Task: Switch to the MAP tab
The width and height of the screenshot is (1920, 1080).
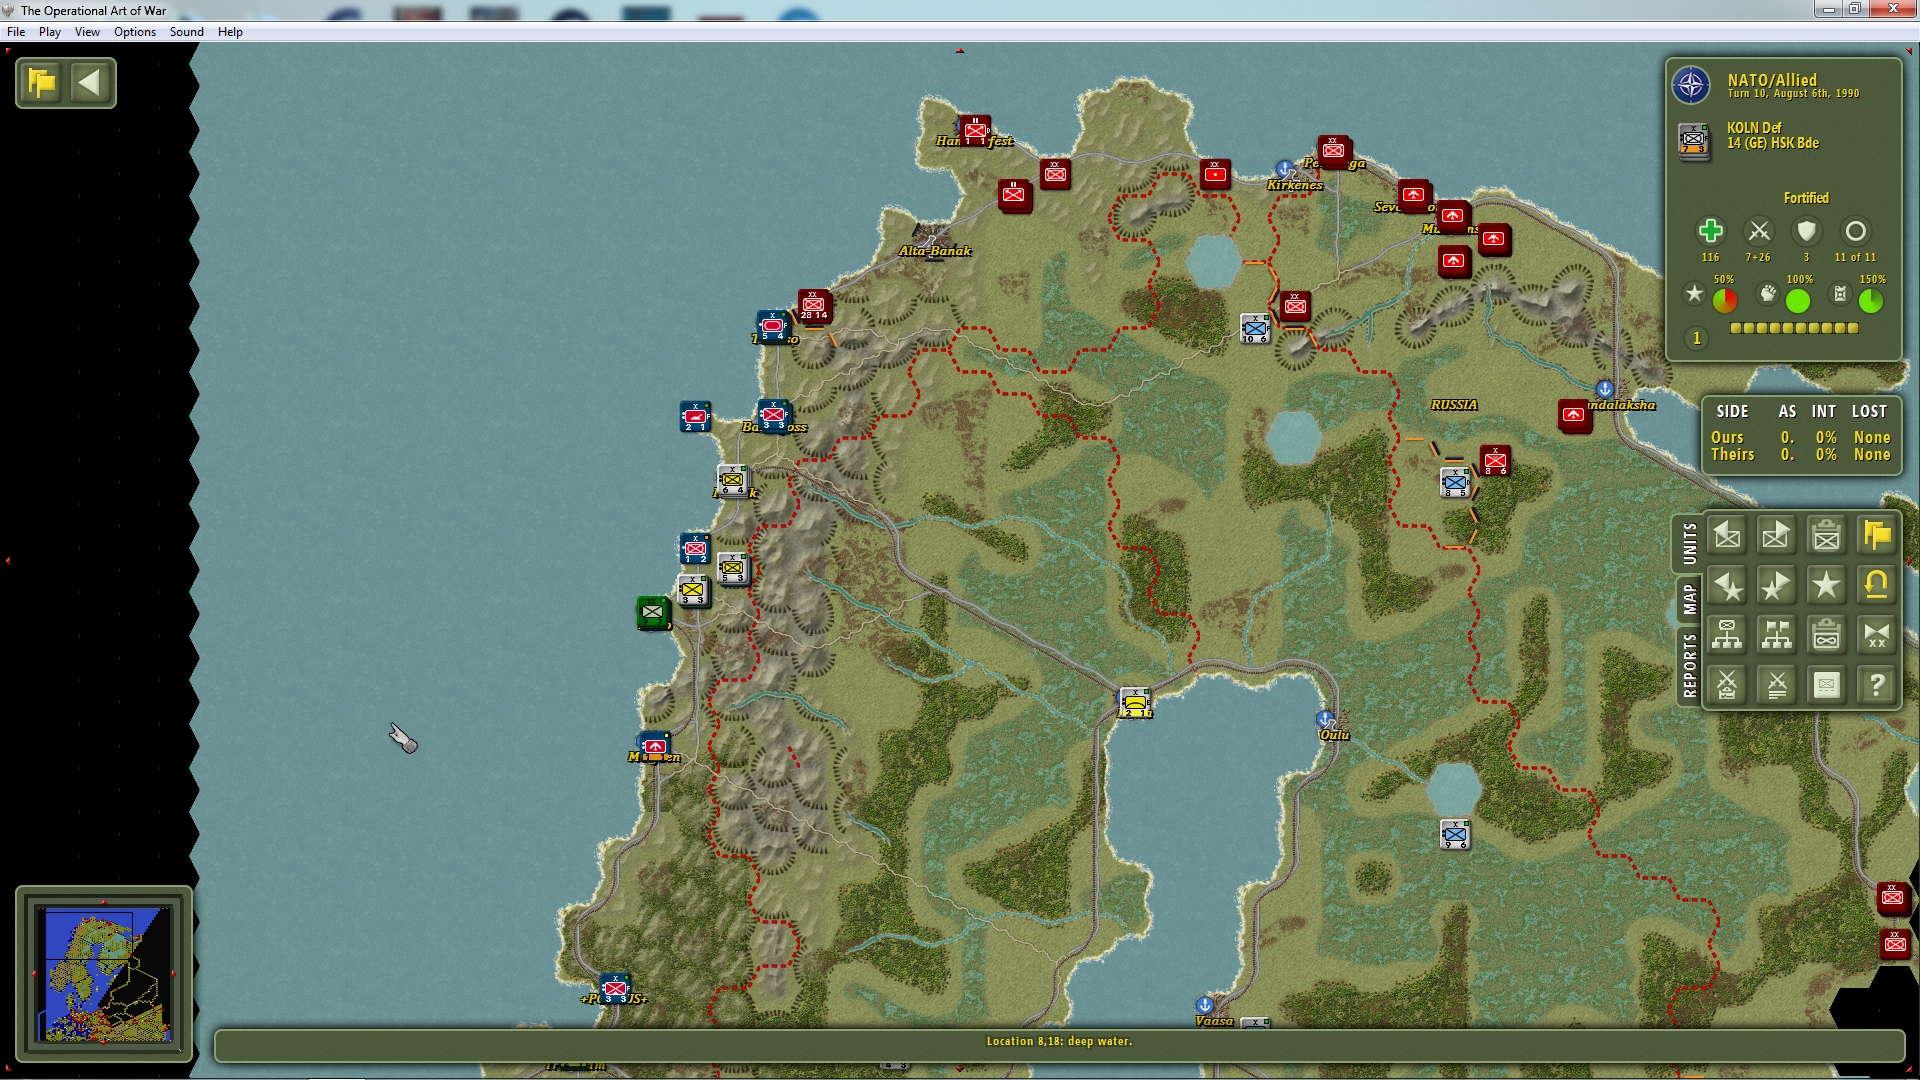Action: tap(1689, 600)
